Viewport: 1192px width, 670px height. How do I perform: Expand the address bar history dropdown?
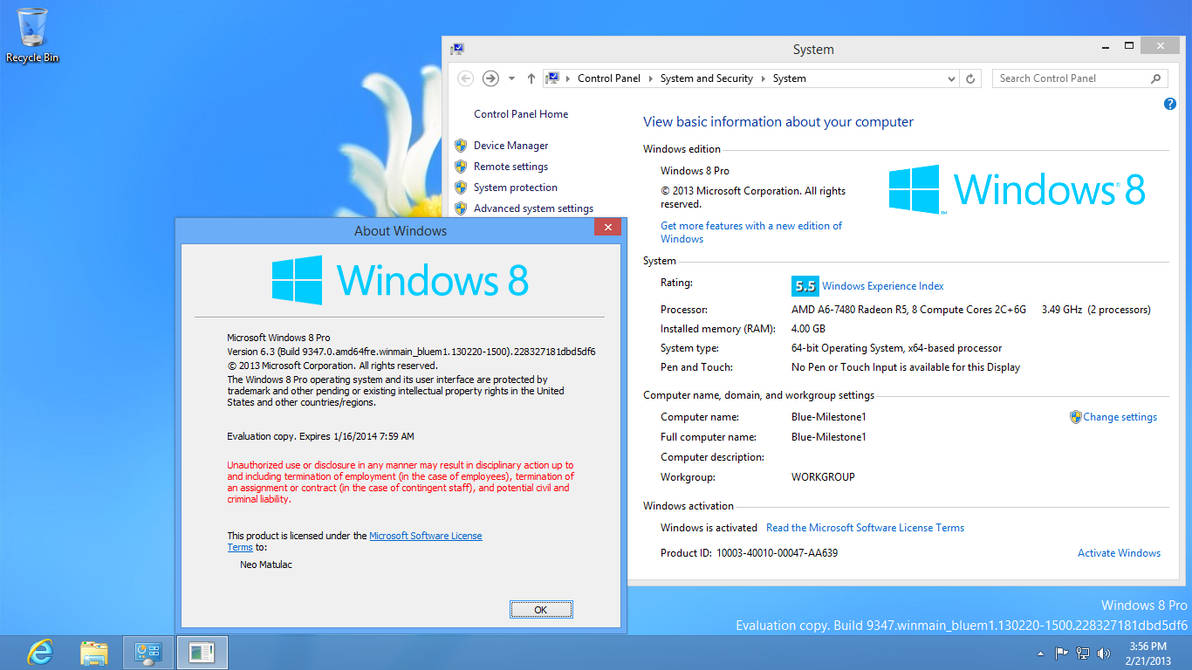click(x=951, y=78)
